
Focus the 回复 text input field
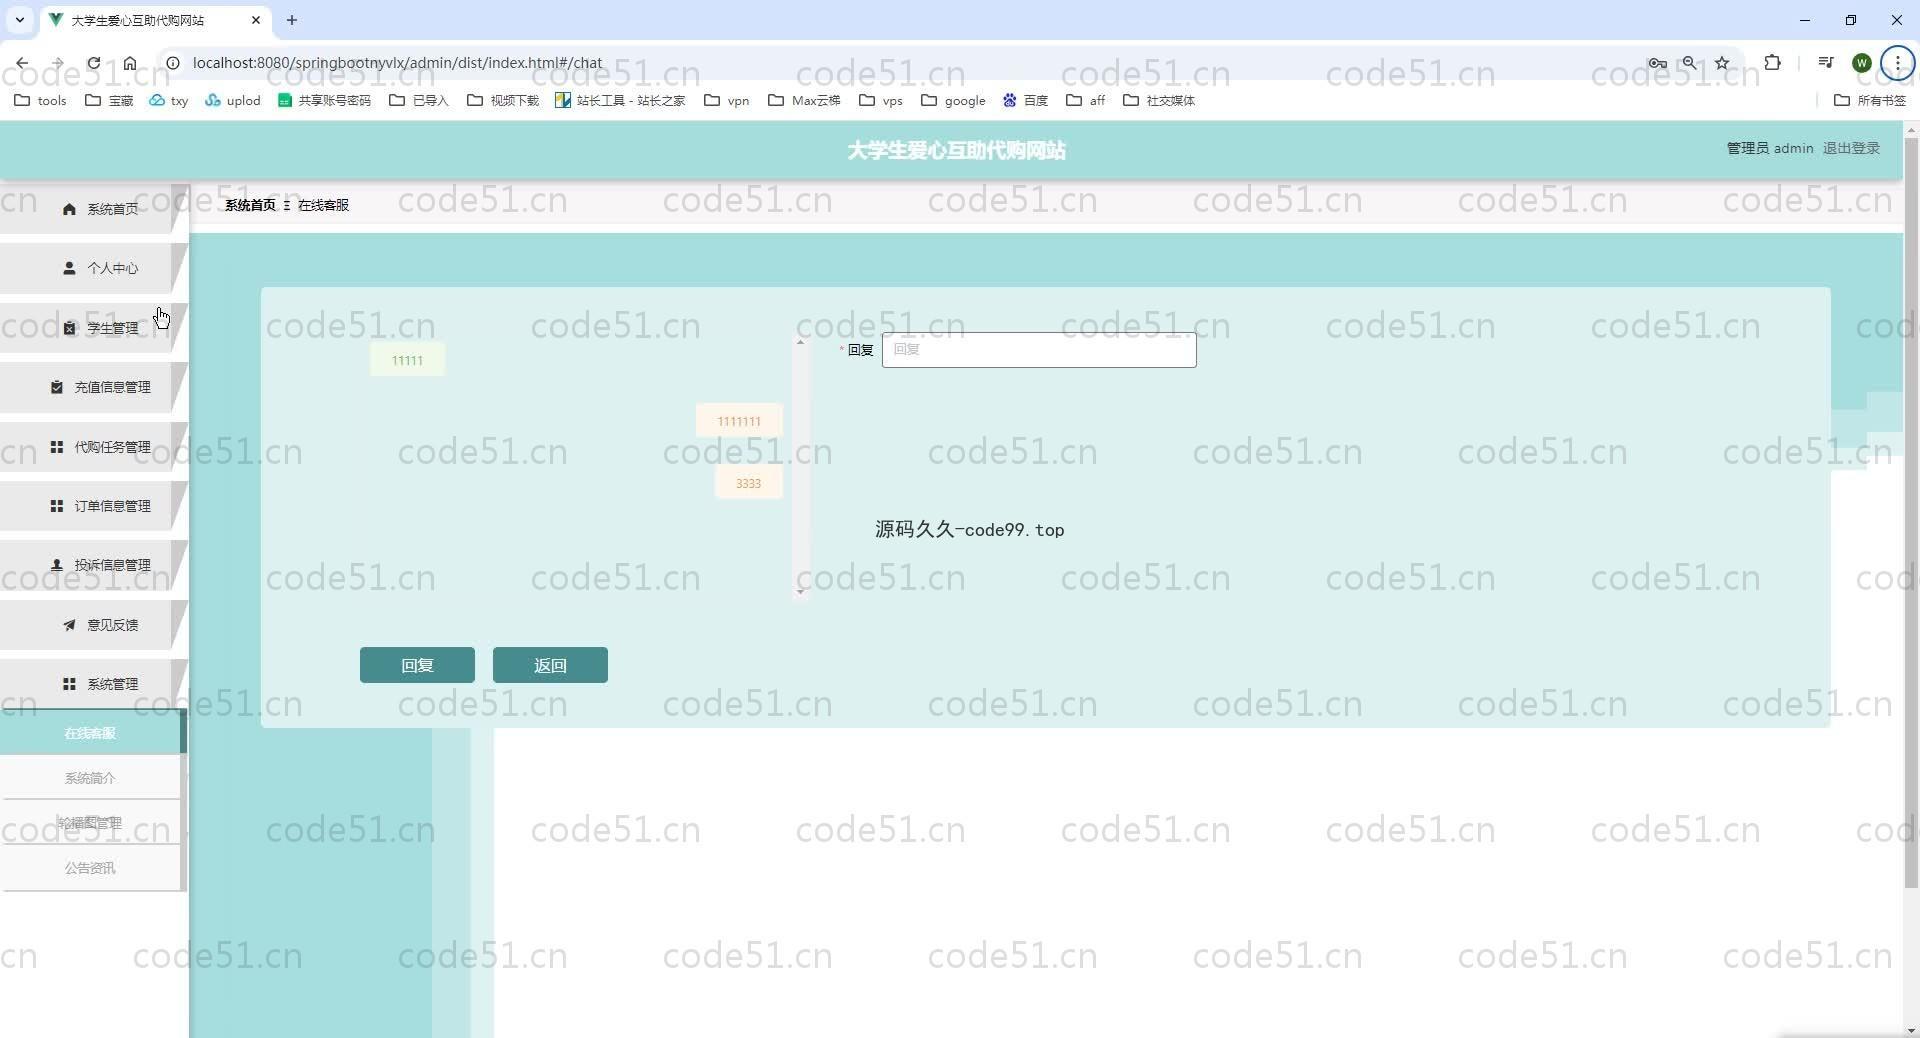pyautogui.click(x=1039, y=350)
